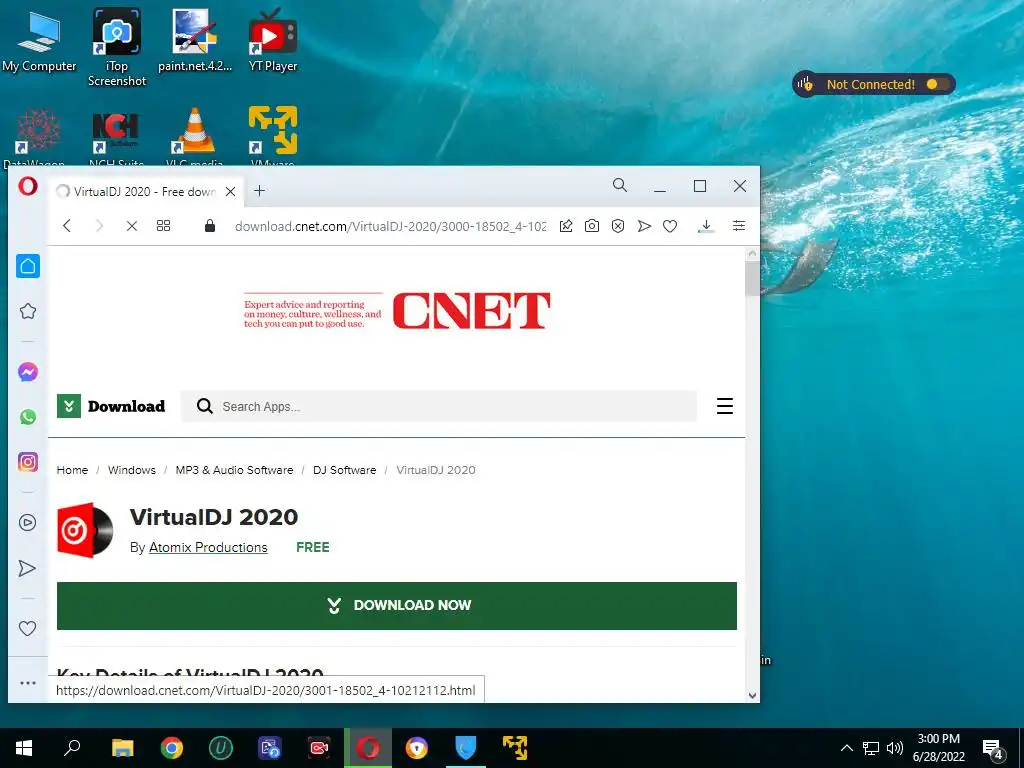
Task: Click the DOWNLOAD NOW button
Action: [x=397, y=606]
